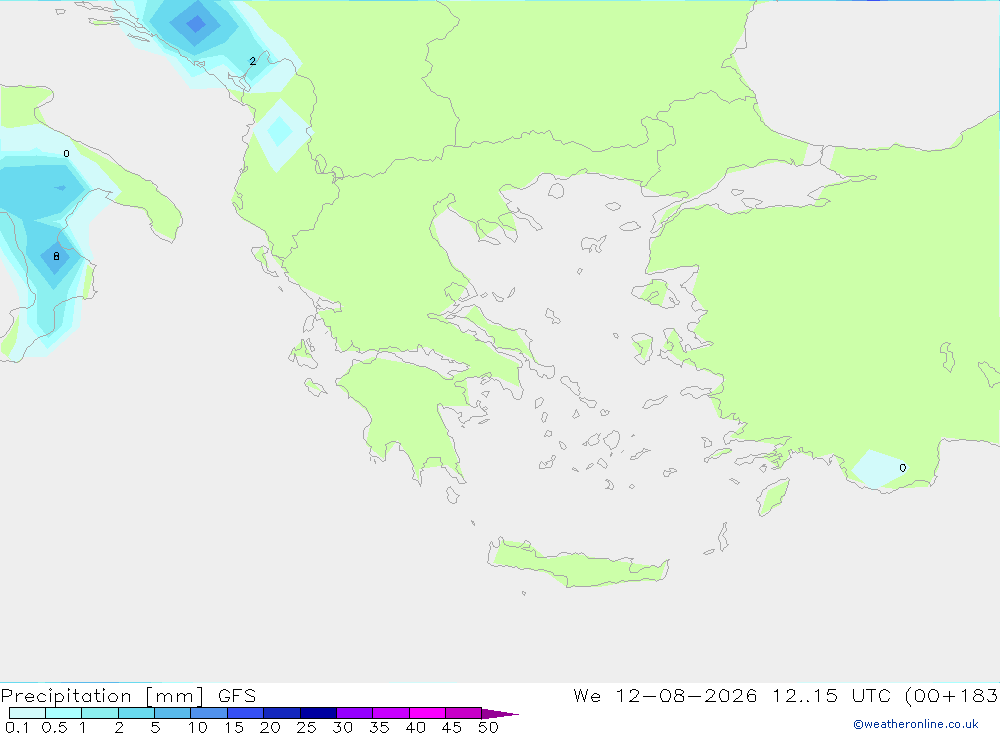Pick the 15–20 mm legend color swatch

point(246,713)
